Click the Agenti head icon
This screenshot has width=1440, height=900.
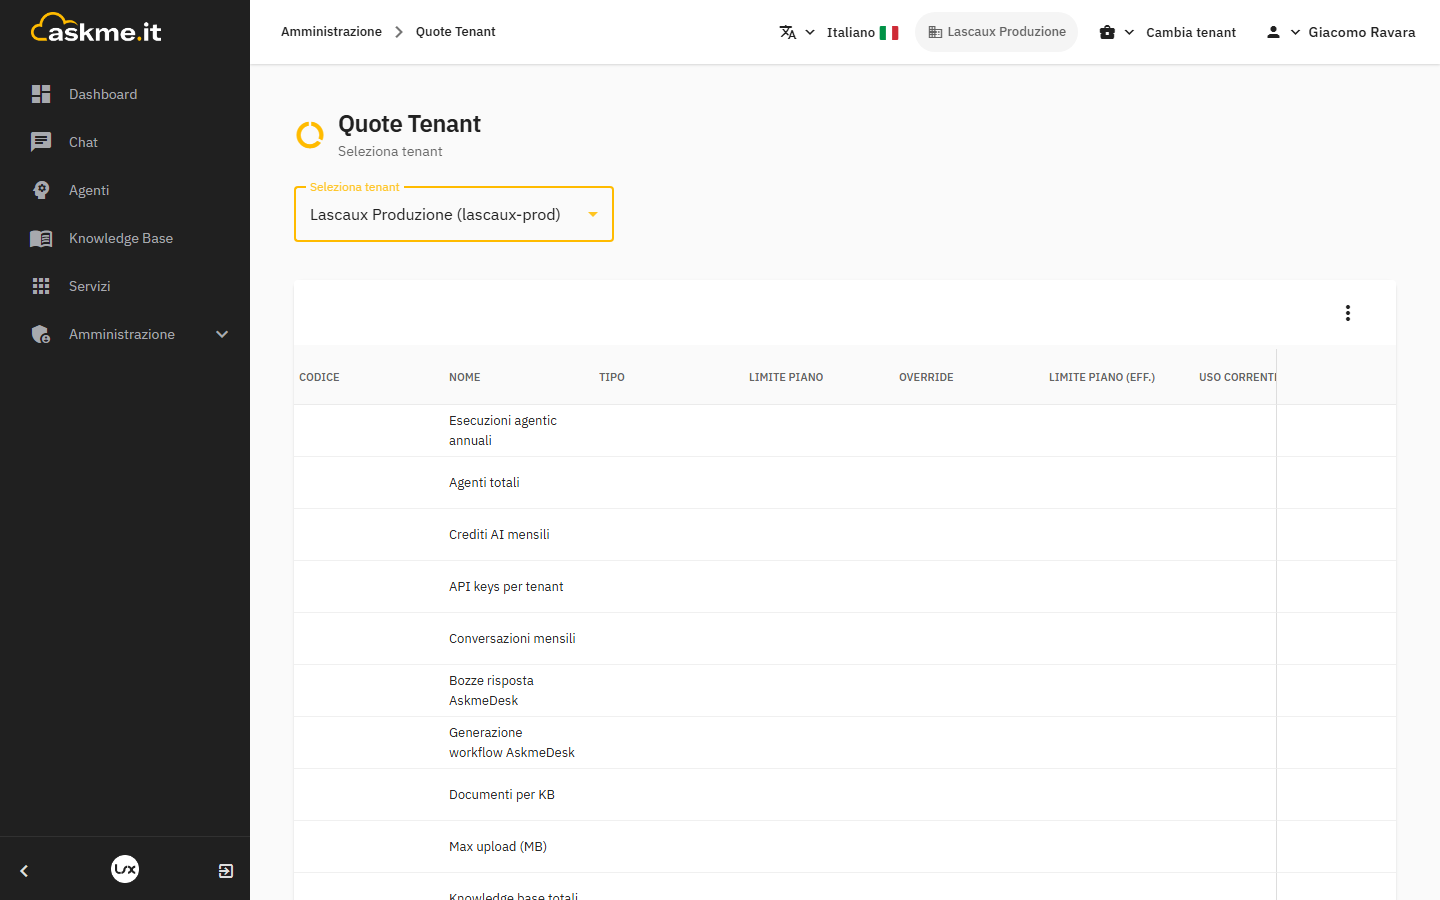coord(41,190)
